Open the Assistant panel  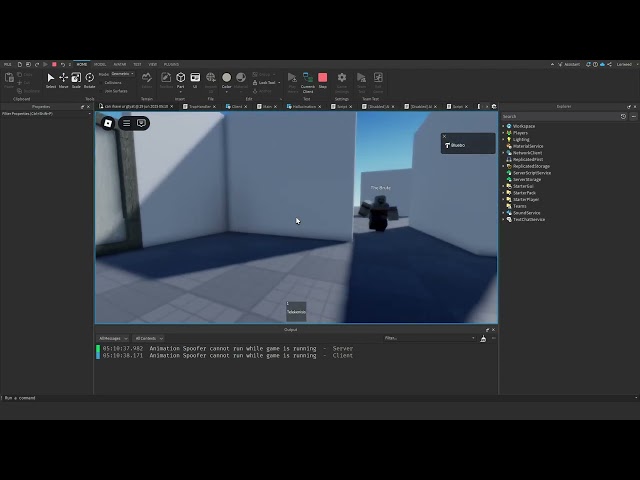click(569, 64)
